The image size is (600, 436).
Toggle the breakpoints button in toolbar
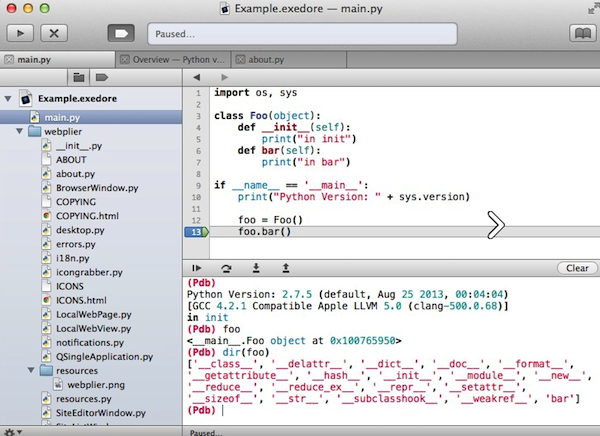(x=120, y=33)
